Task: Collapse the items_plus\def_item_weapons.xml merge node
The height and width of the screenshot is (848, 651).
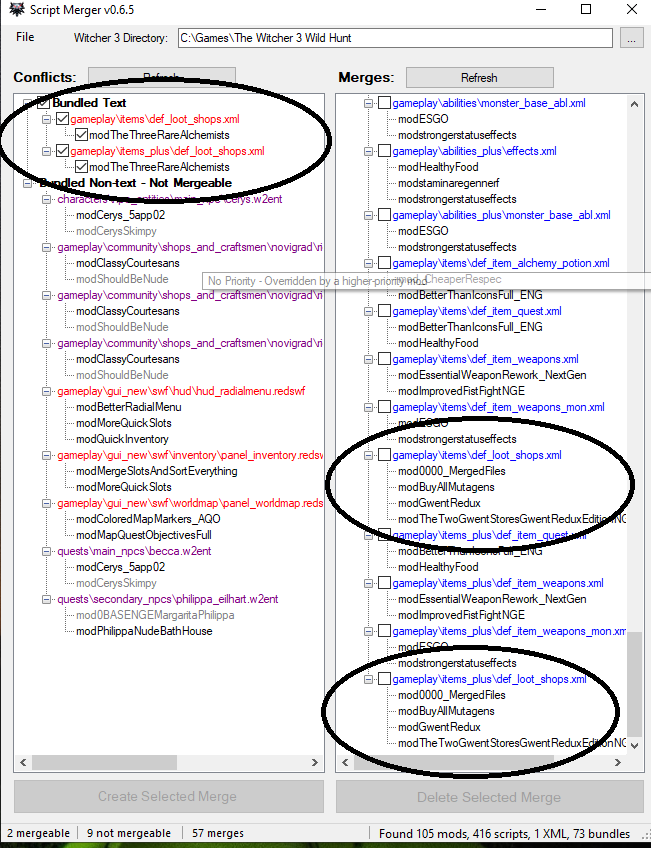Action: click(x=368, y=584)
